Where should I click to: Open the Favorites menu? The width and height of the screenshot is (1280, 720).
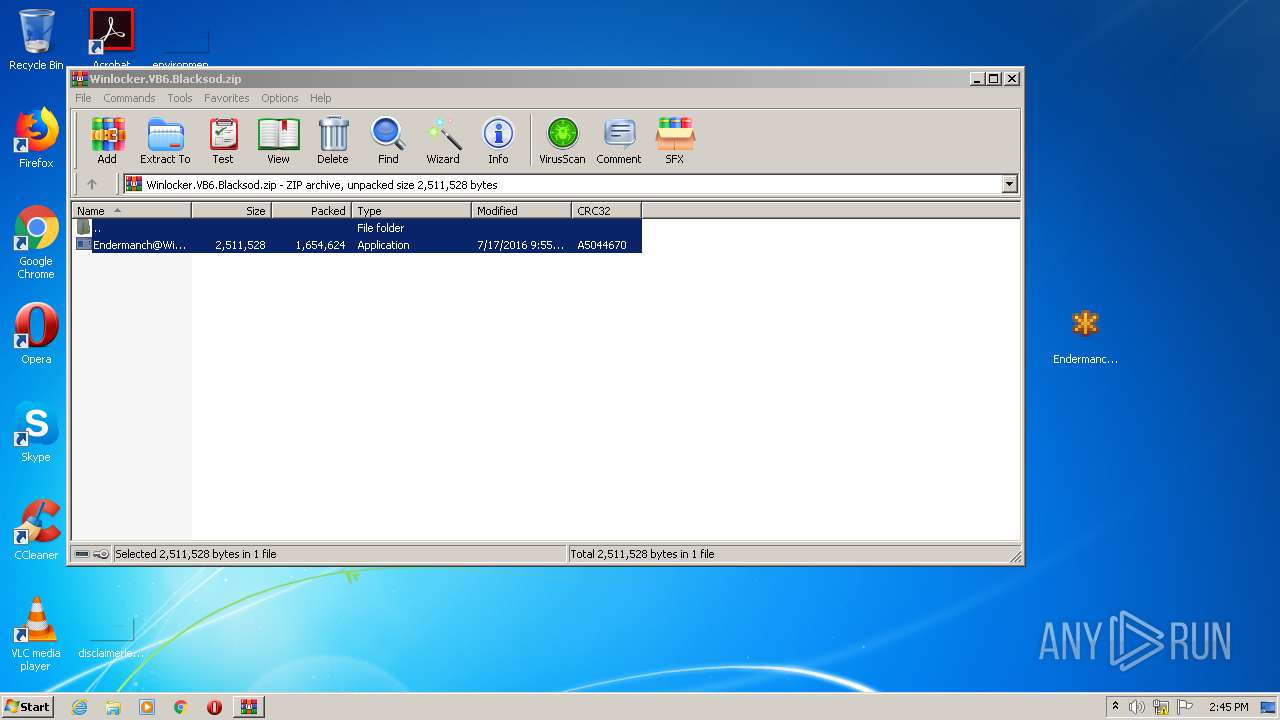(227, 98)
